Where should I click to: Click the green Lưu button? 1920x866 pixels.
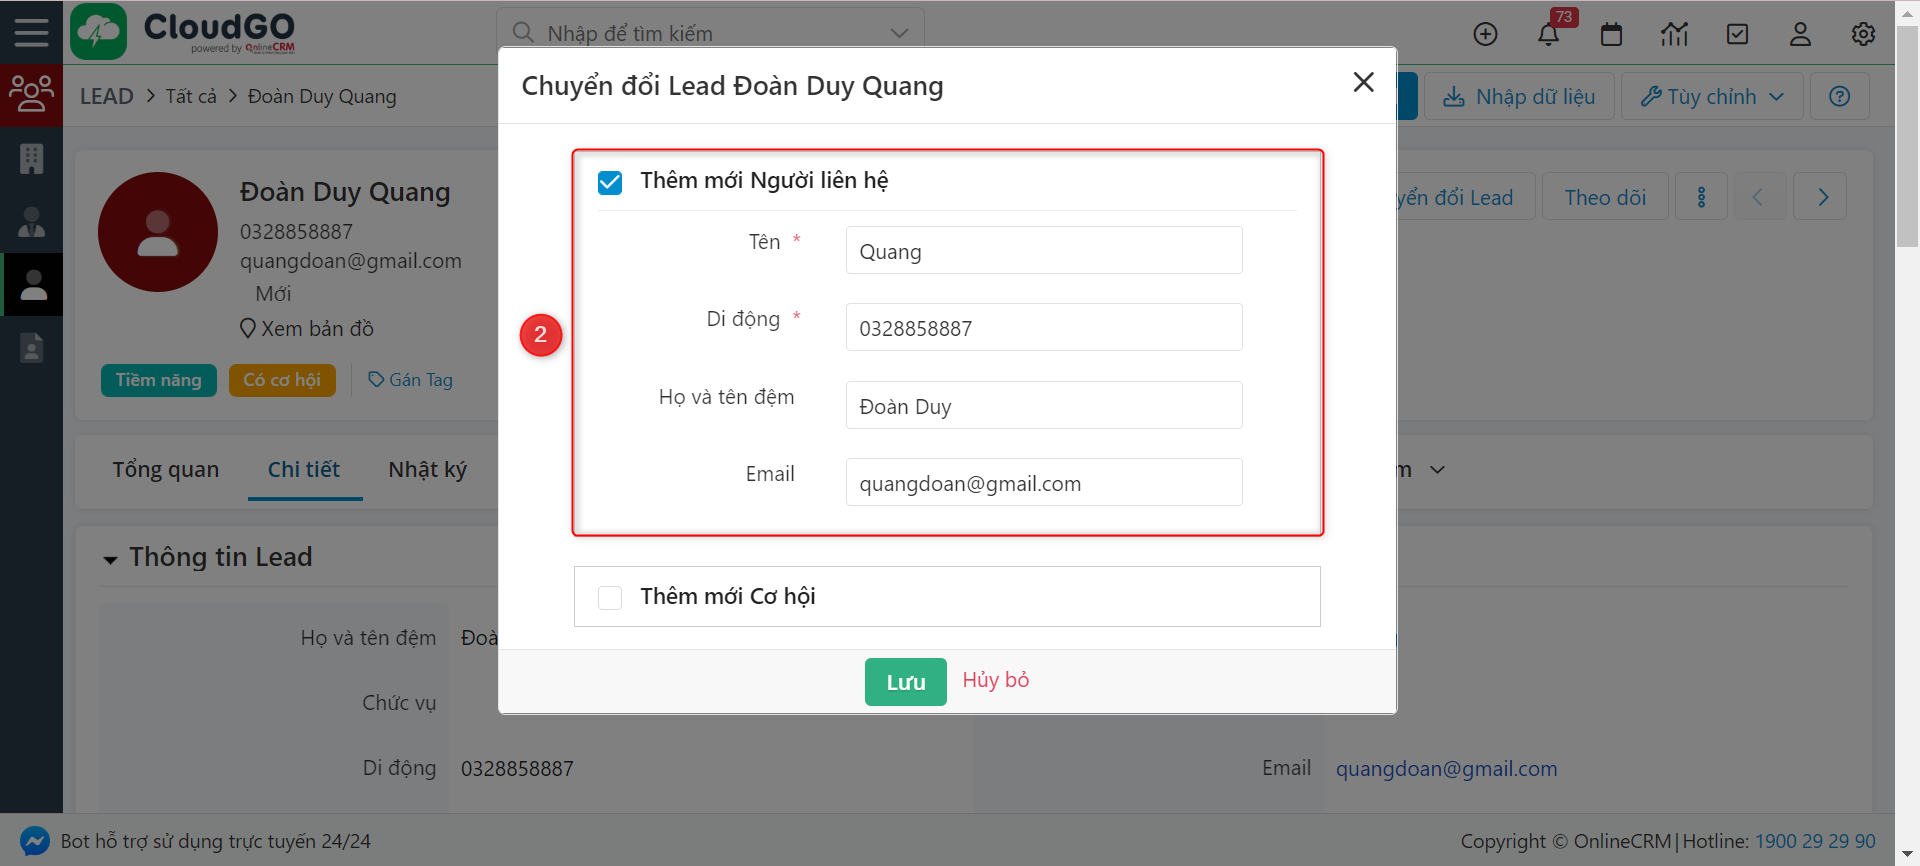[x=905, y=682]
